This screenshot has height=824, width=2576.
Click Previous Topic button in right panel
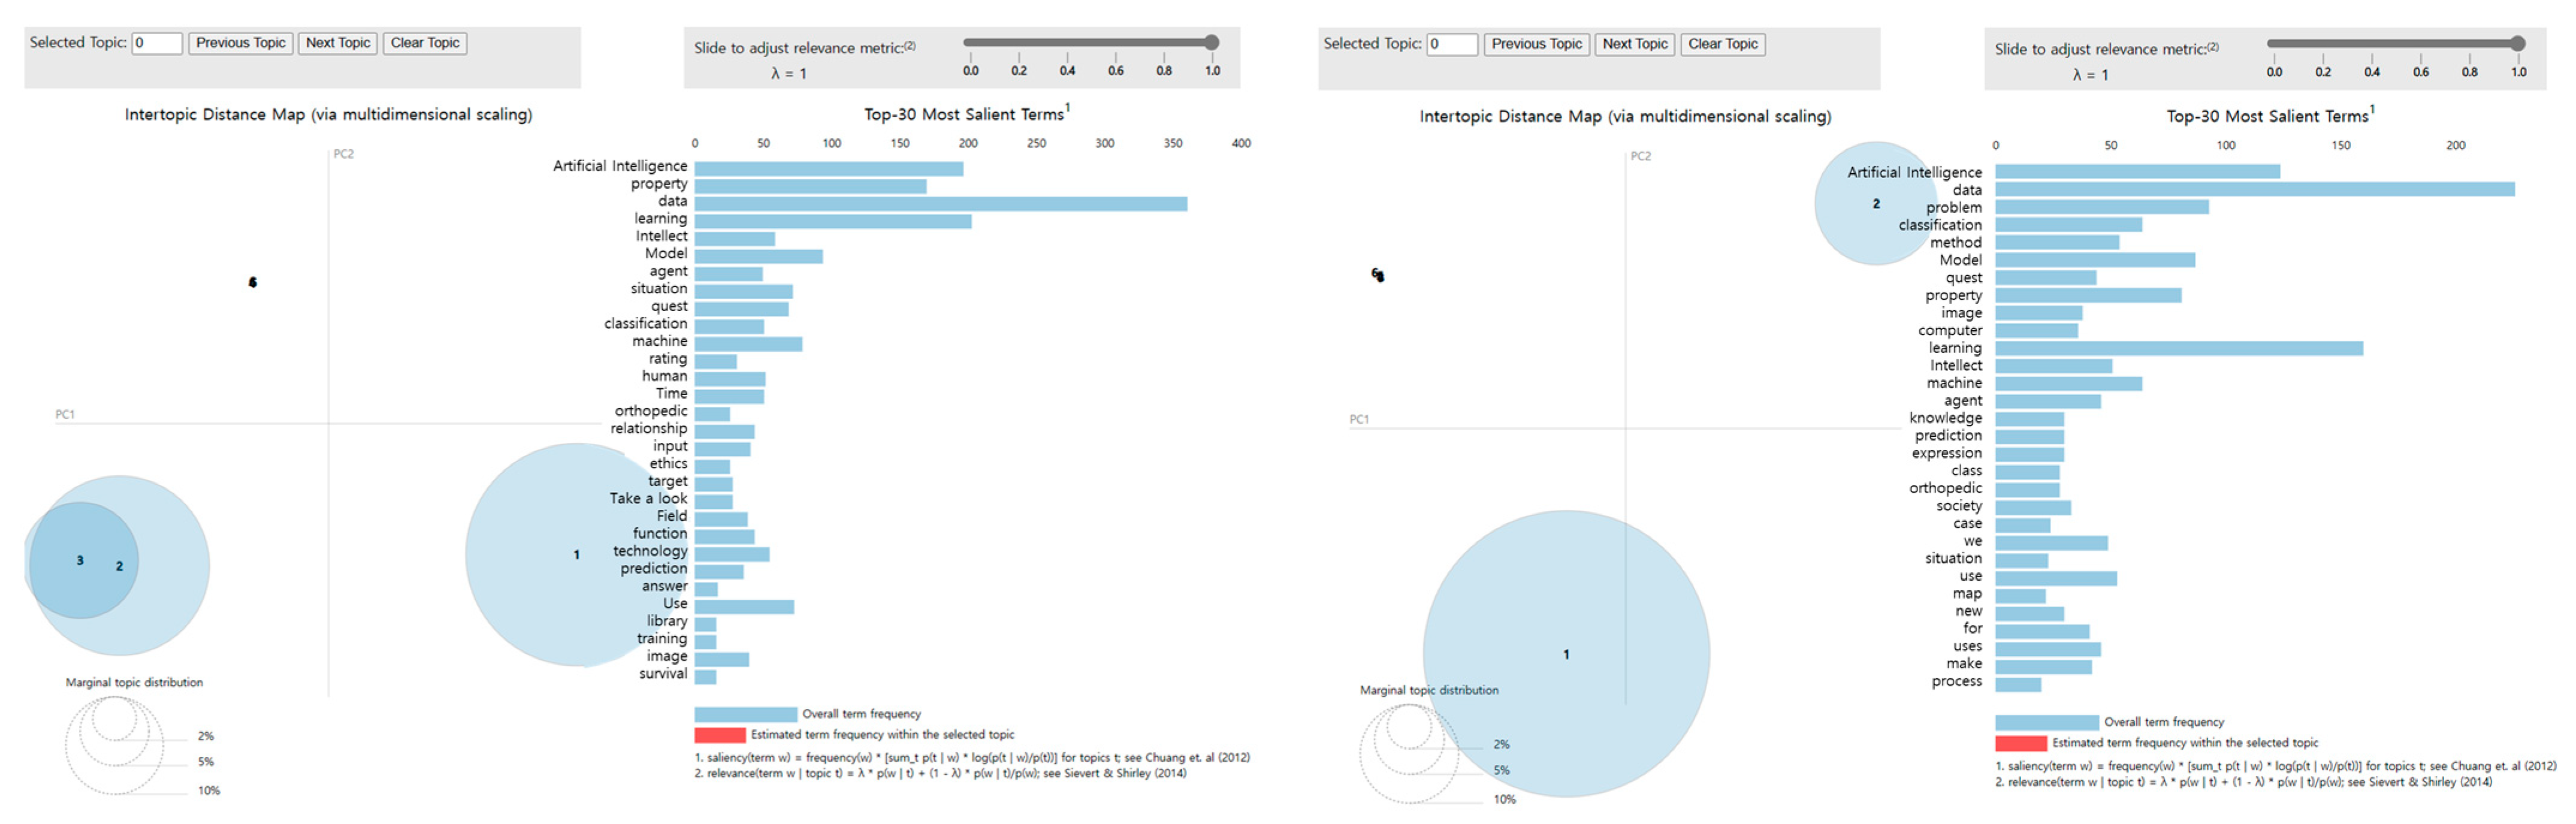[x=1536, y=44]
